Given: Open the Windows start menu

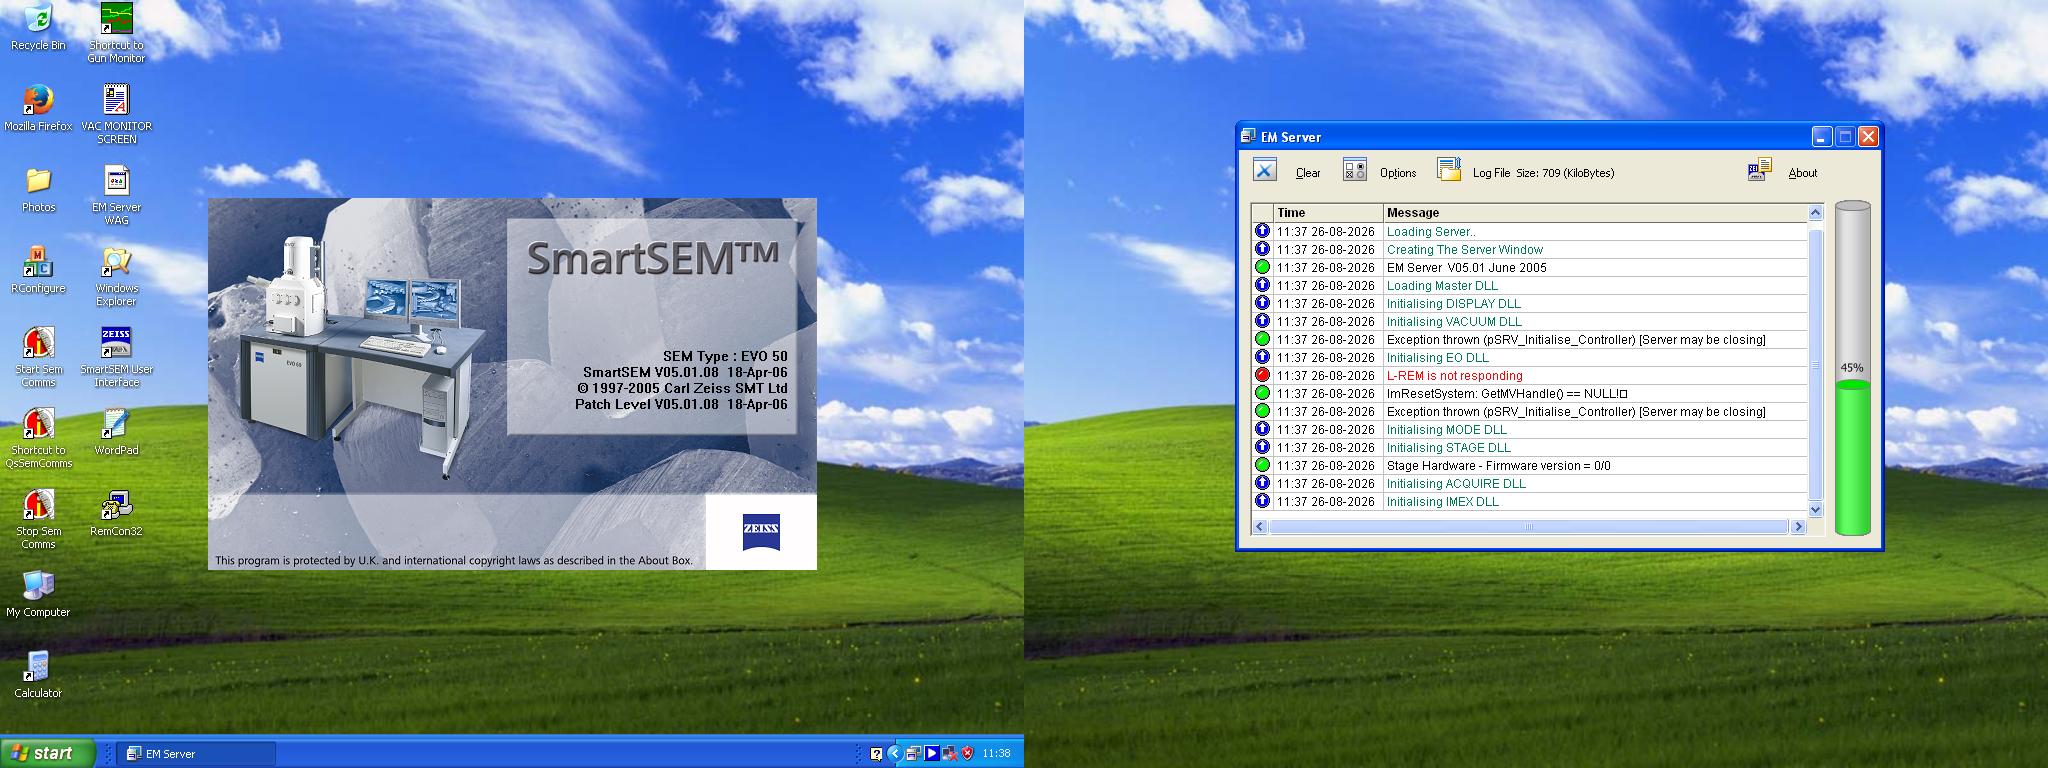Looking at the screenshot, I should click(48, 753).
